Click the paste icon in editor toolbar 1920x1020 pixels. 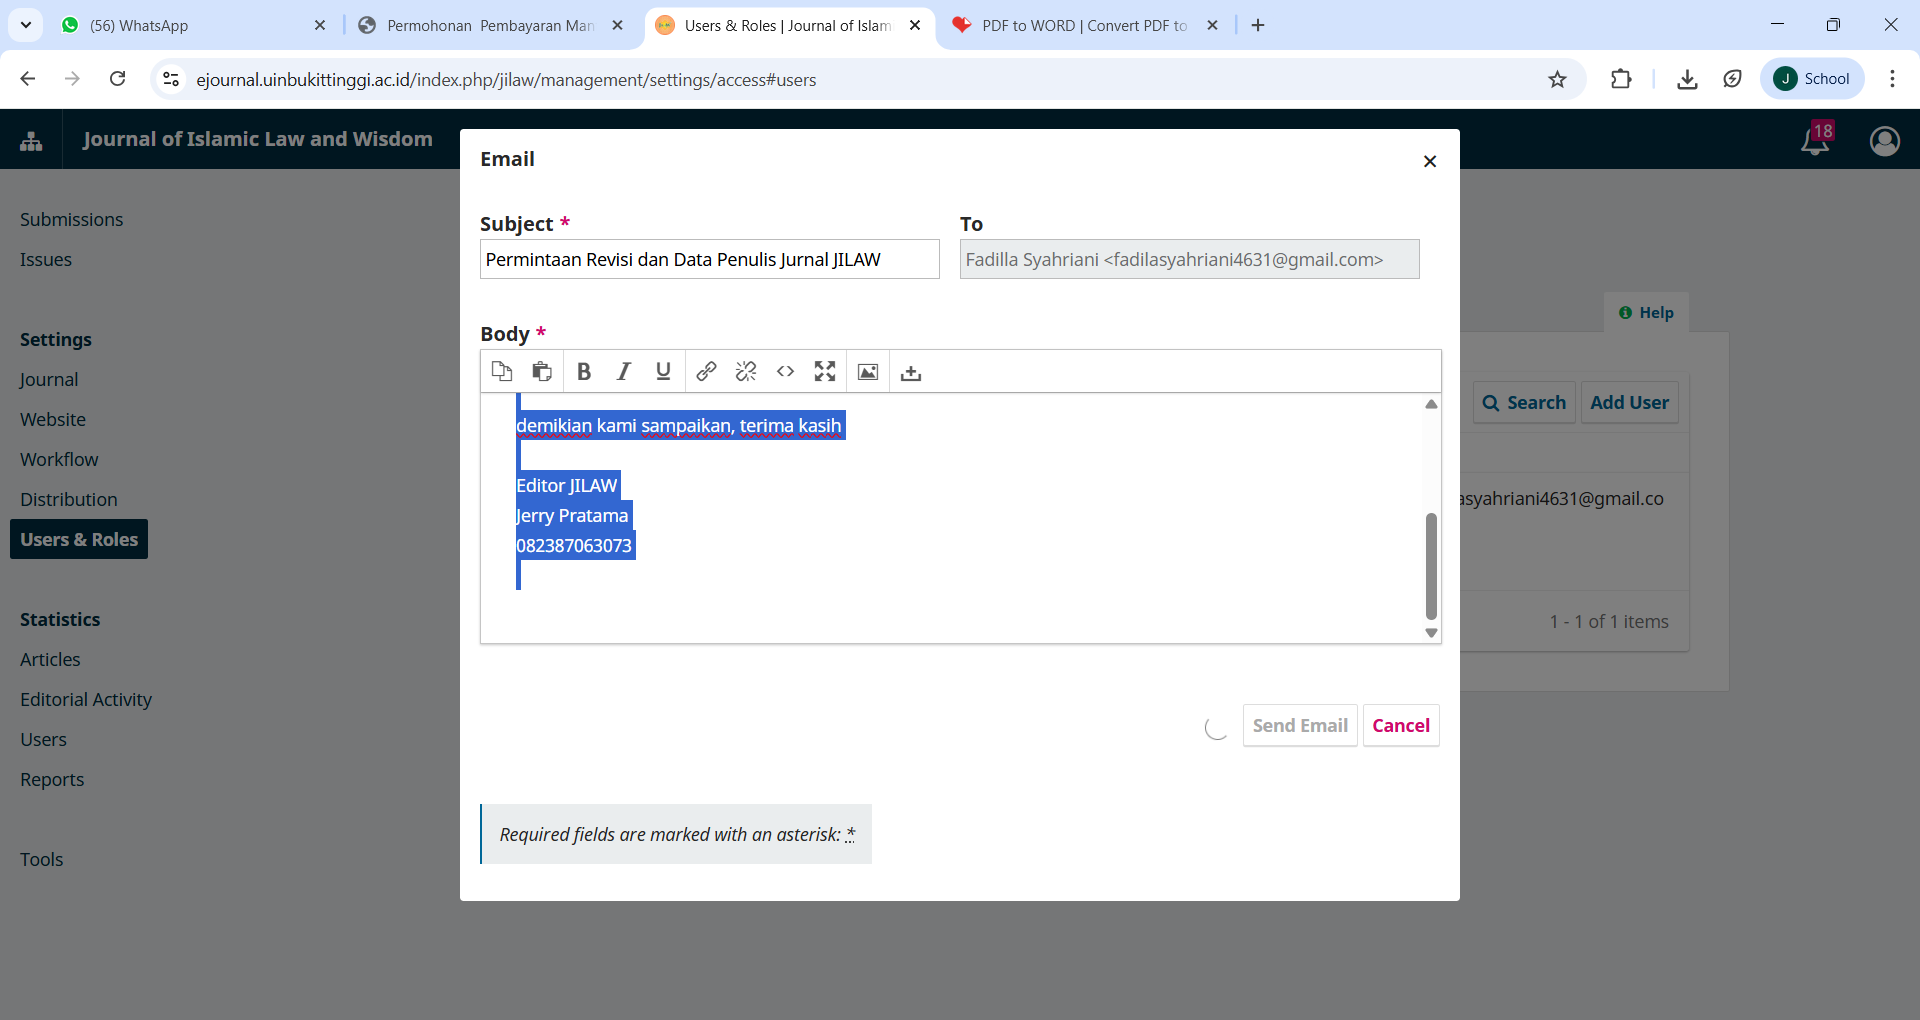point(542,372)
